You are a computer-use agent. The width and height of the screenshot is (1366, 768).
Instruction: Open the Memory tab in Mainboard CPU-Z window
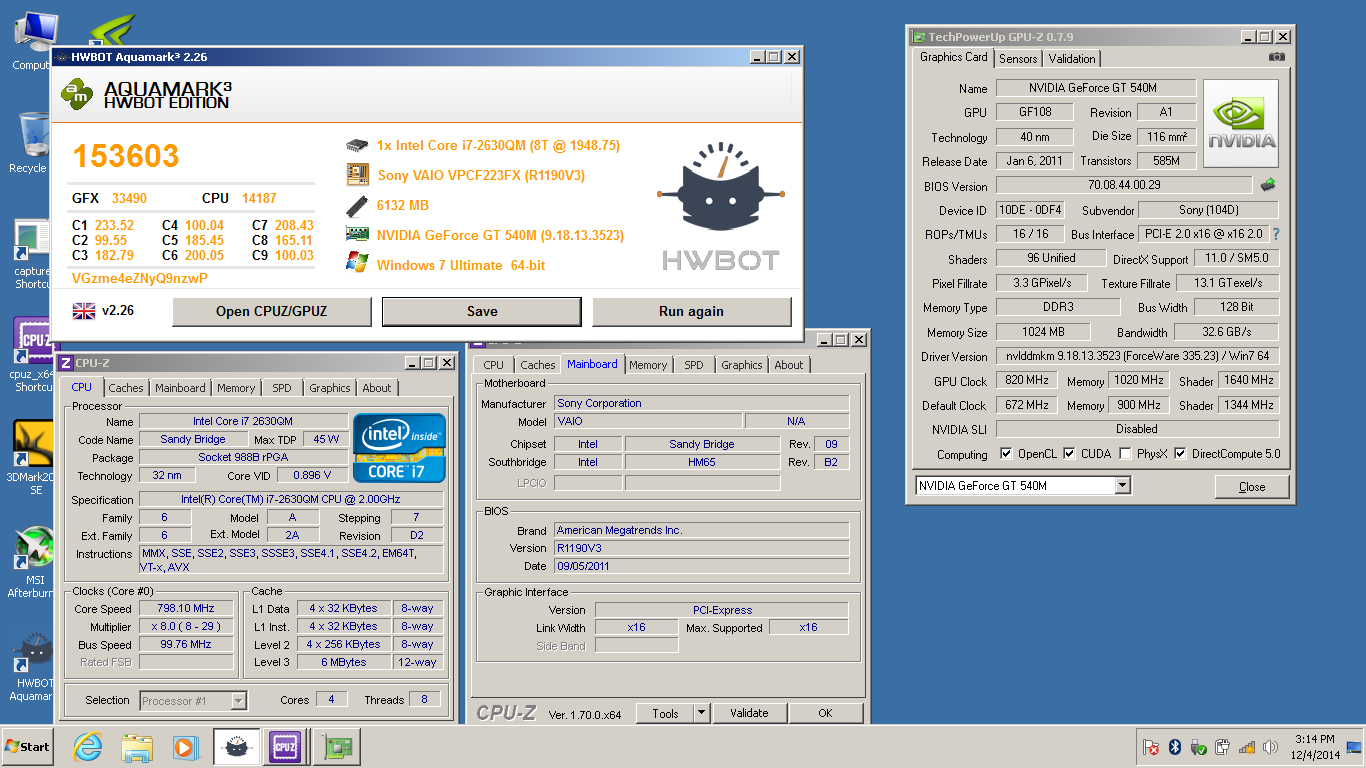click(x=648, y=365)
